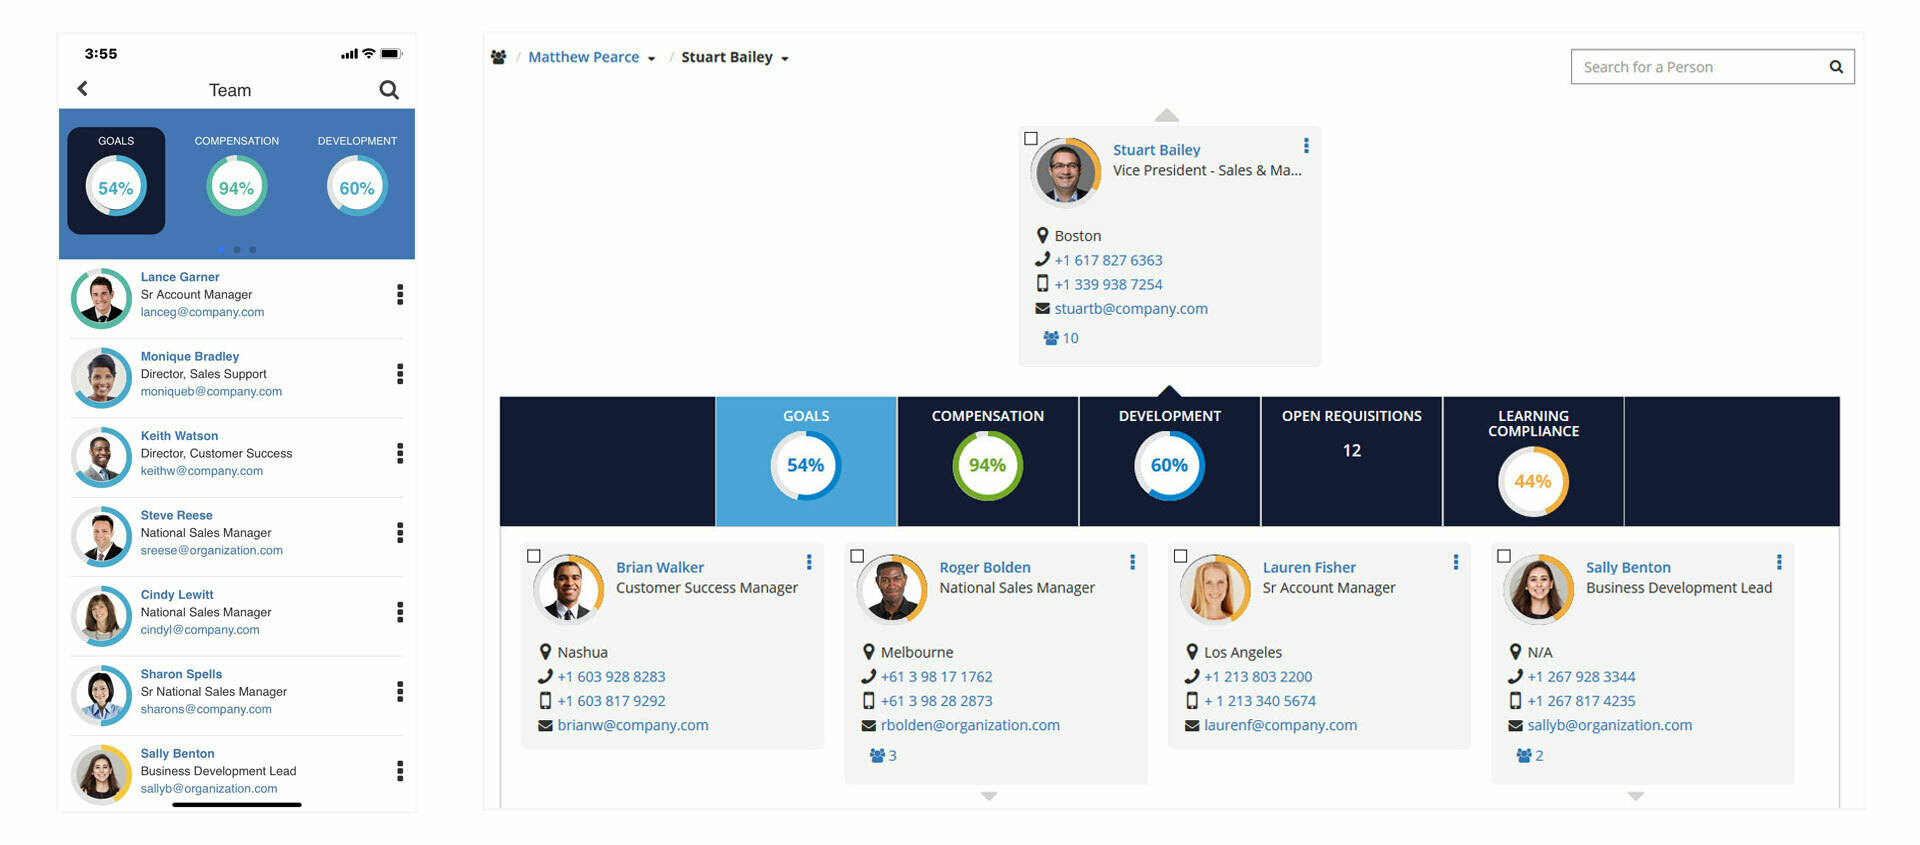Click Roger Bolden's profile photo
The image size is (1920, 845).
tap(892, 589)
